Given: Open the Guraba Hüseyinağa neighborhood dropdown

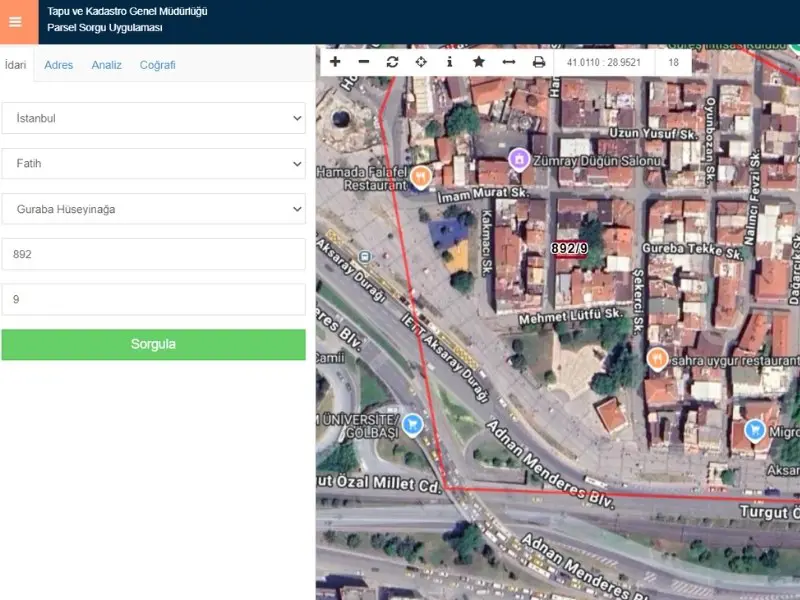Looking at the screenshot, I should pyautogui.click(x=154, y=209).
